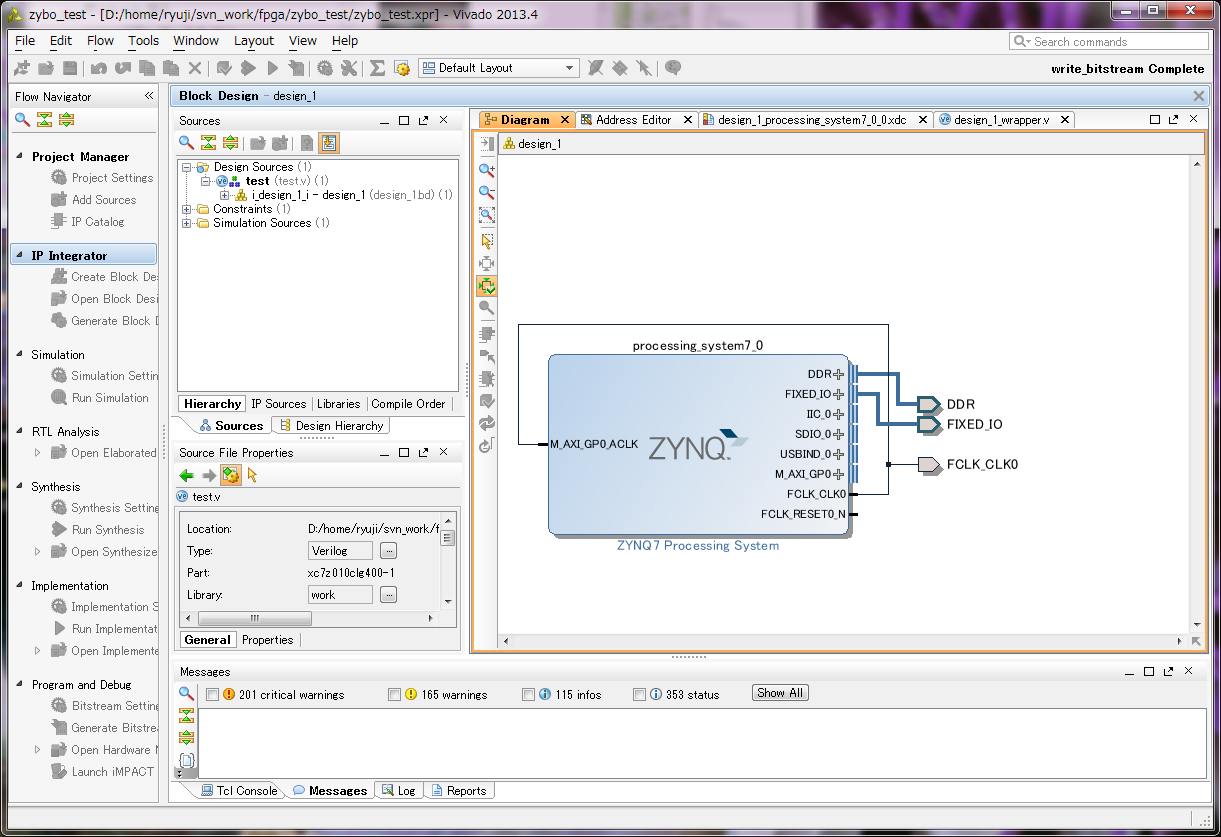
Task: Click the delete X icon in main toolbar
Action: tap(195, 68)
